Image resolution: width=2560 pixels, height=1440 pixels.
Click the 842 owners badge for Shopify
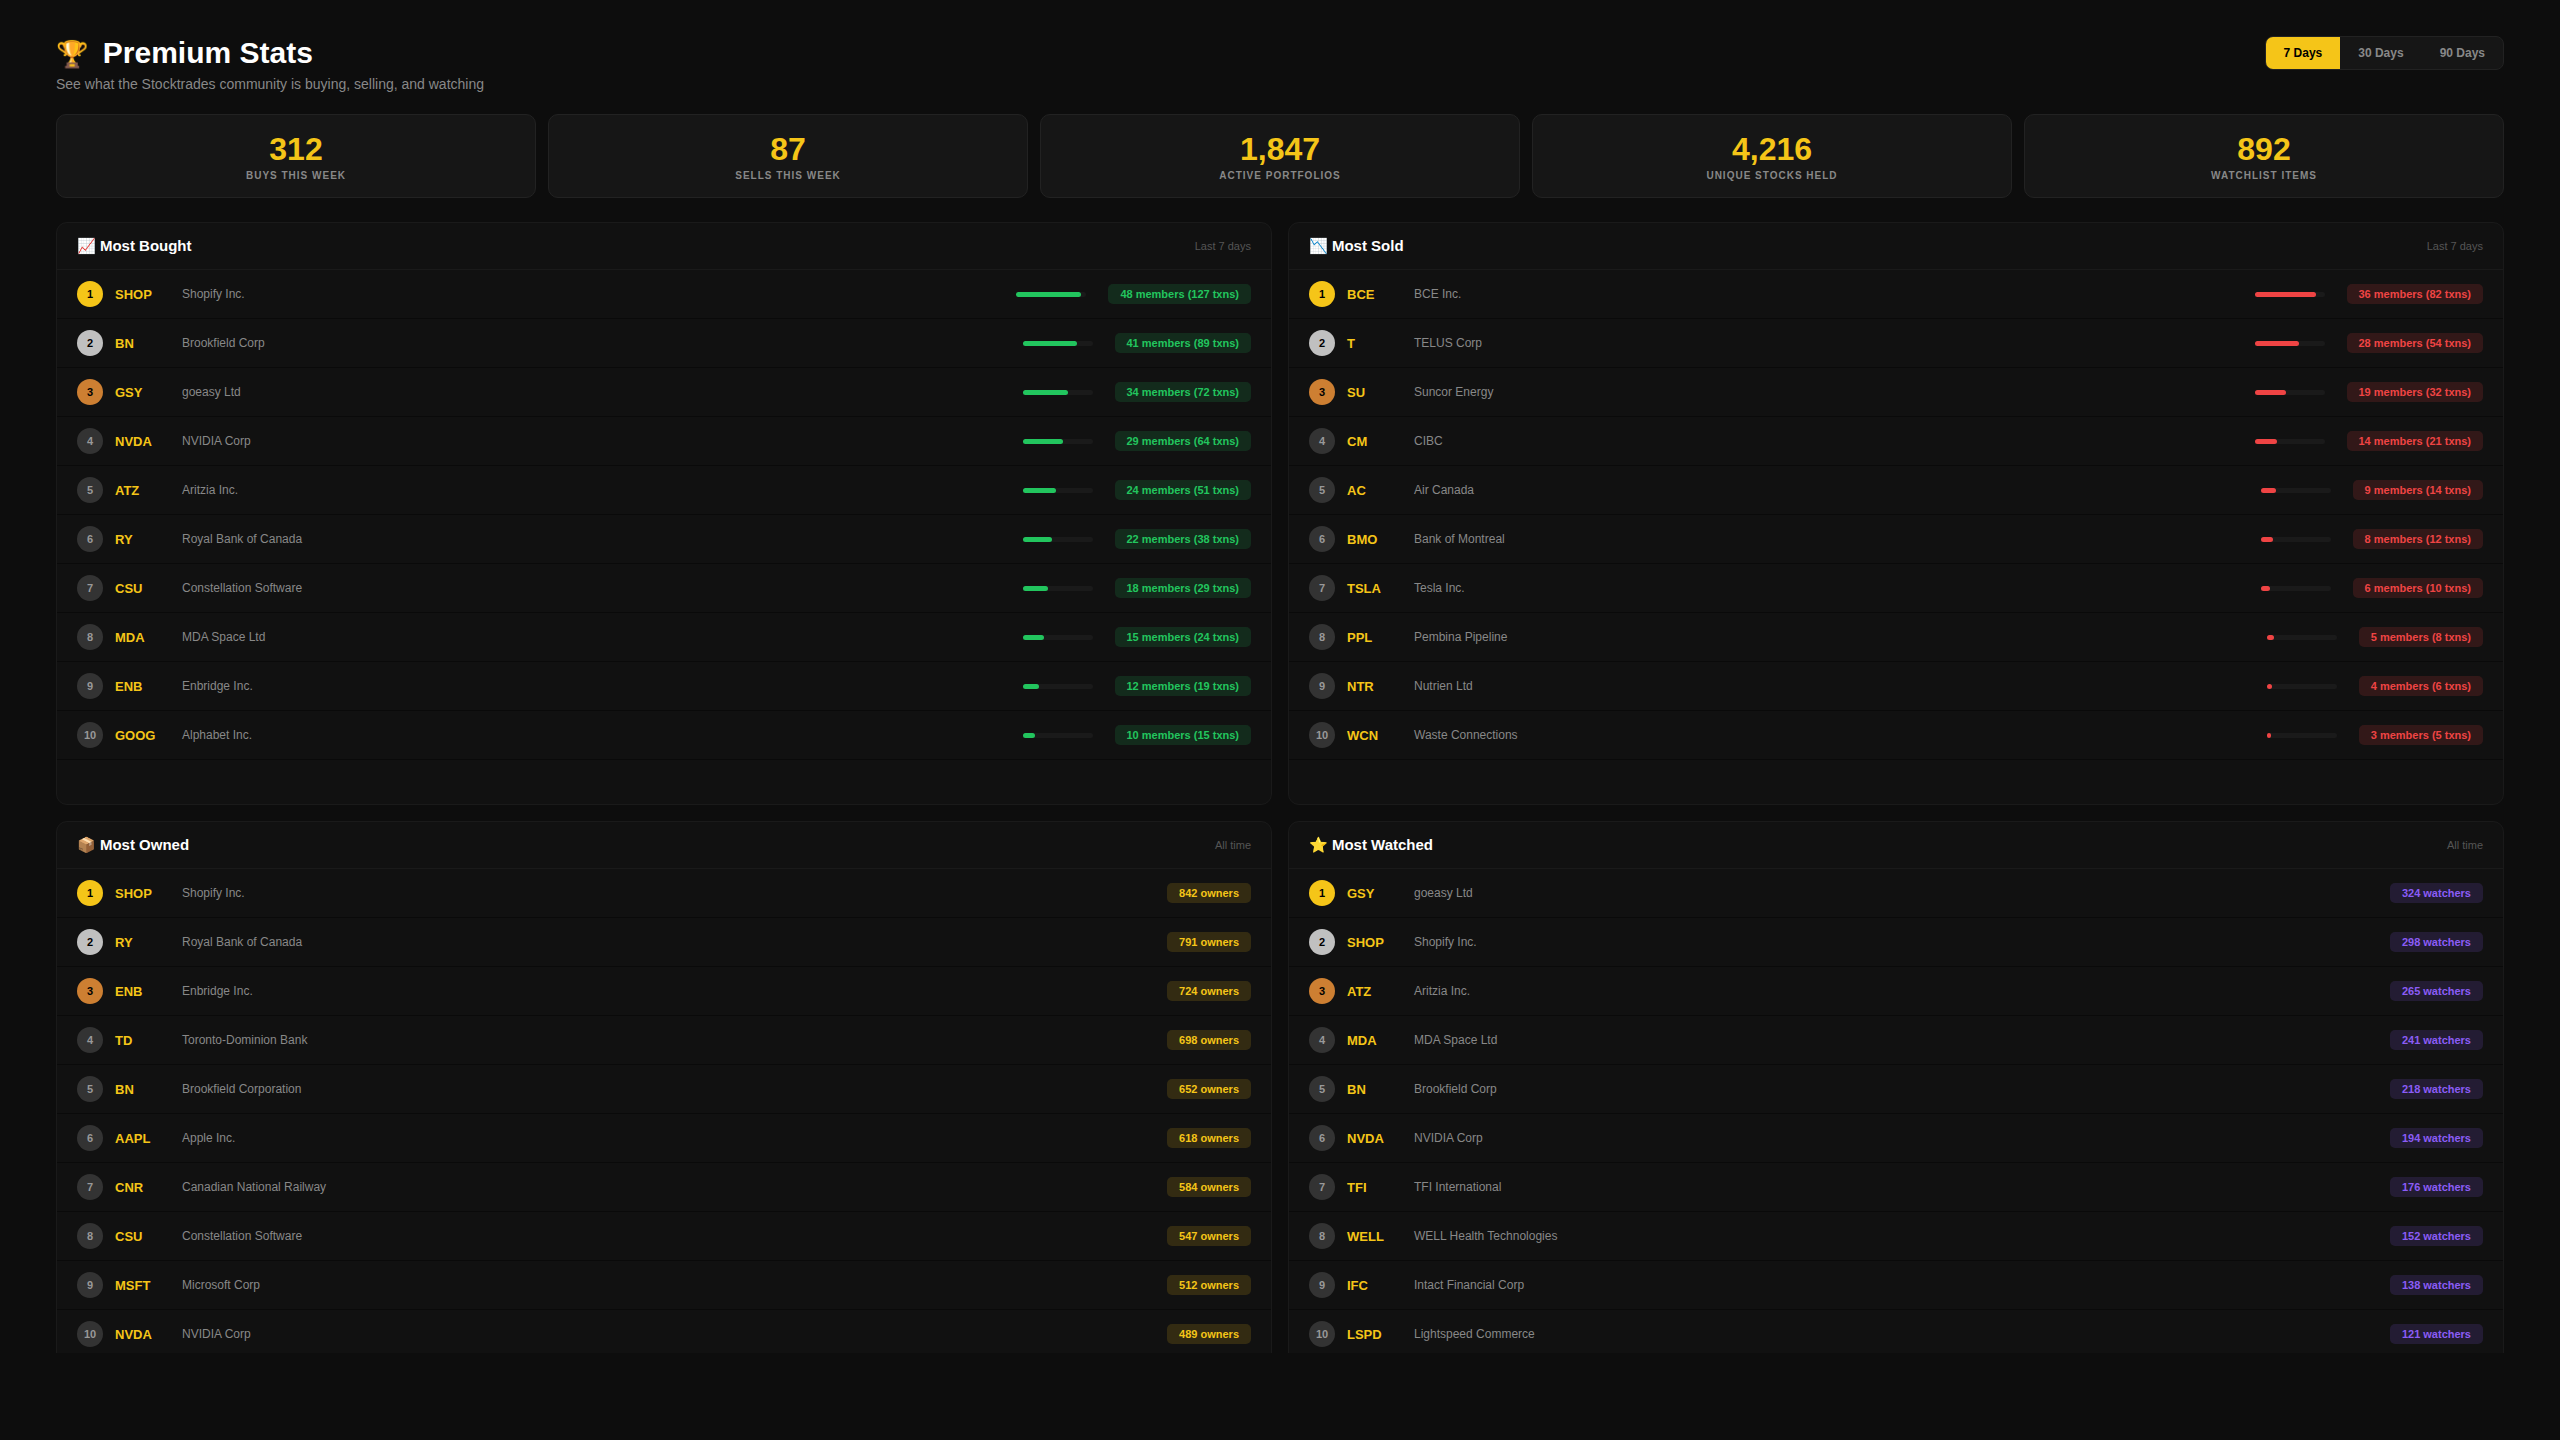click(1208, 892)
